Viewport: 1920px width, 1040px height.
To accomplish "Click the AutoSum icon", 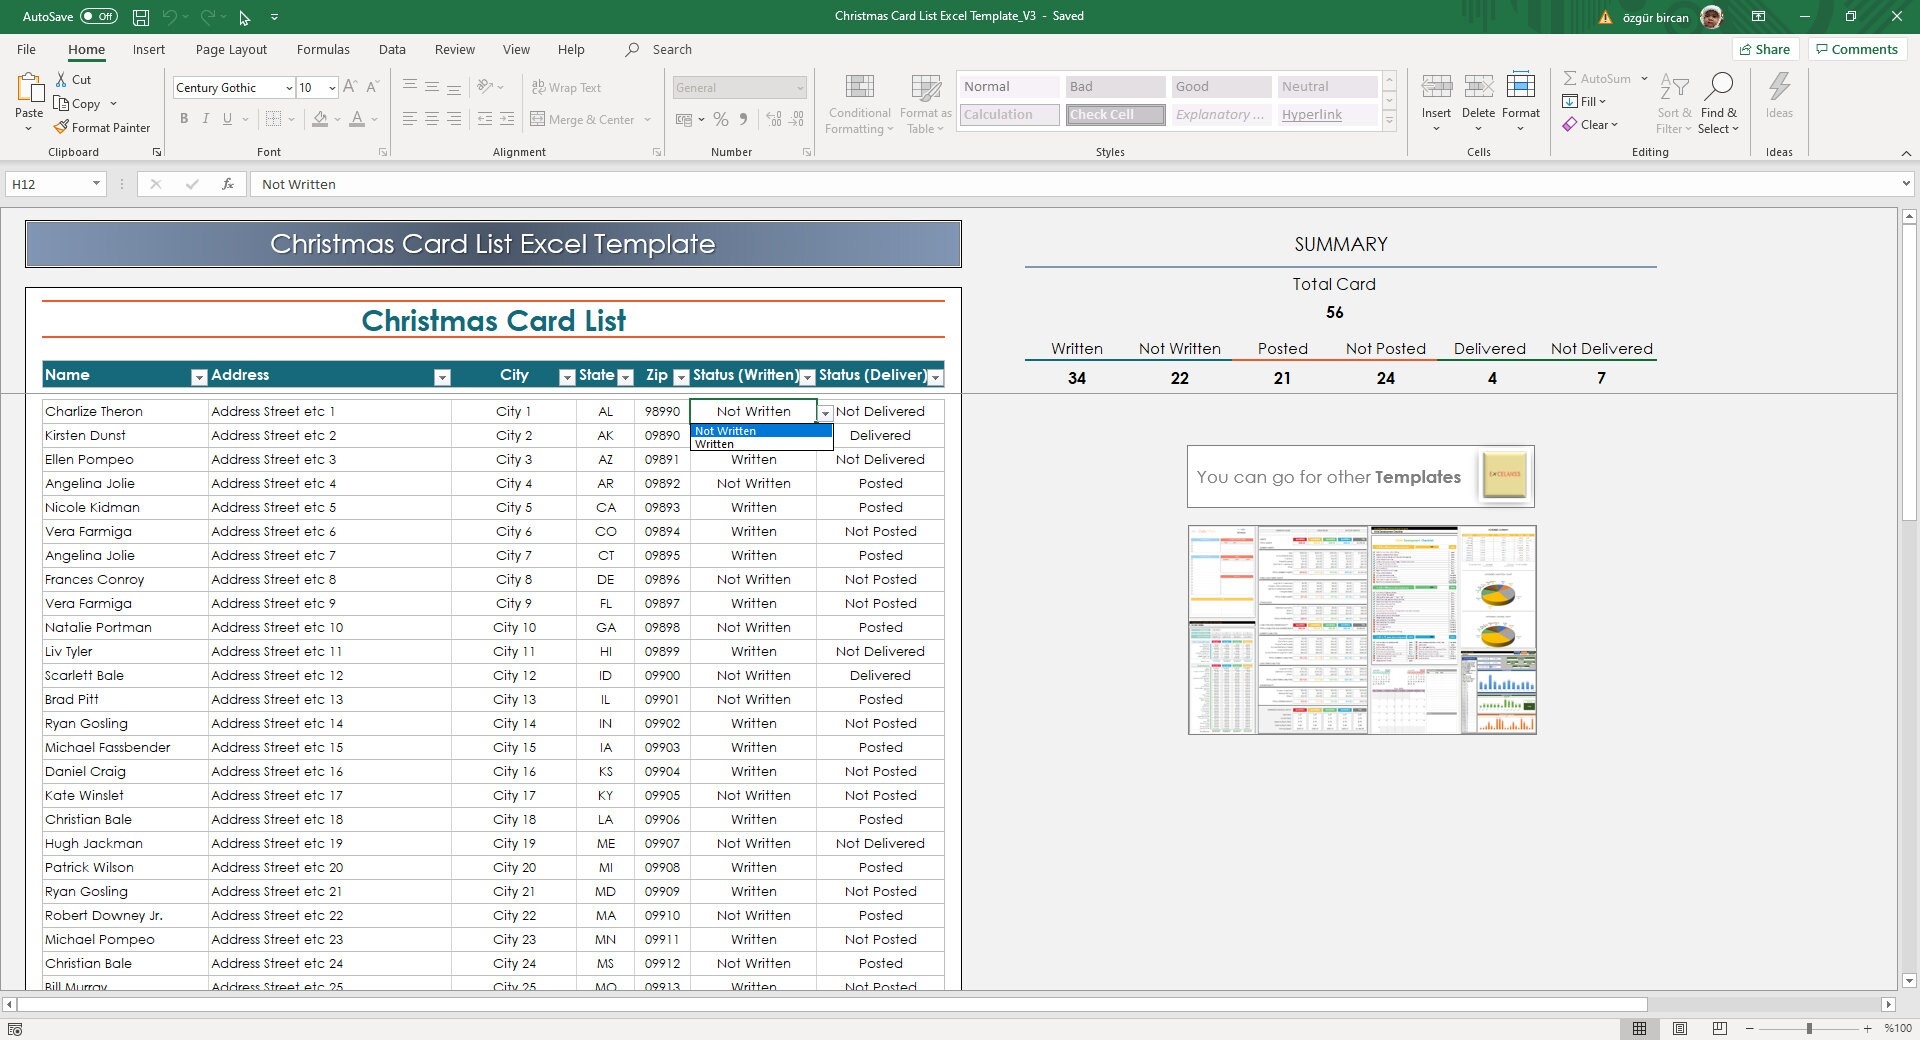I will pos(1570,78).
